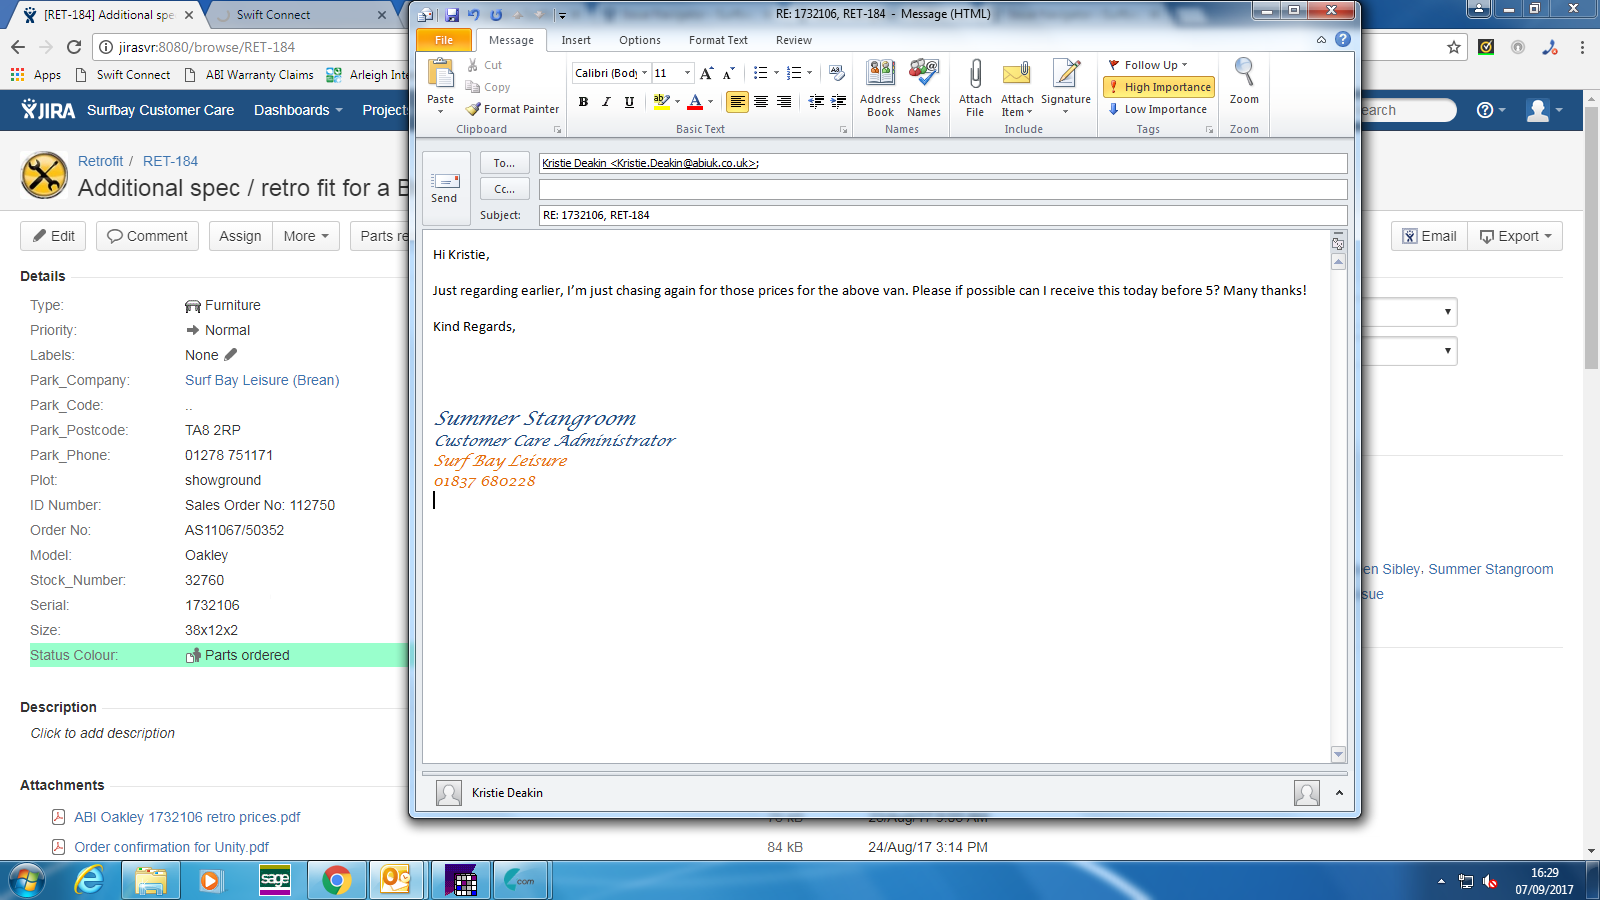Apply red font color

point(695,102)
